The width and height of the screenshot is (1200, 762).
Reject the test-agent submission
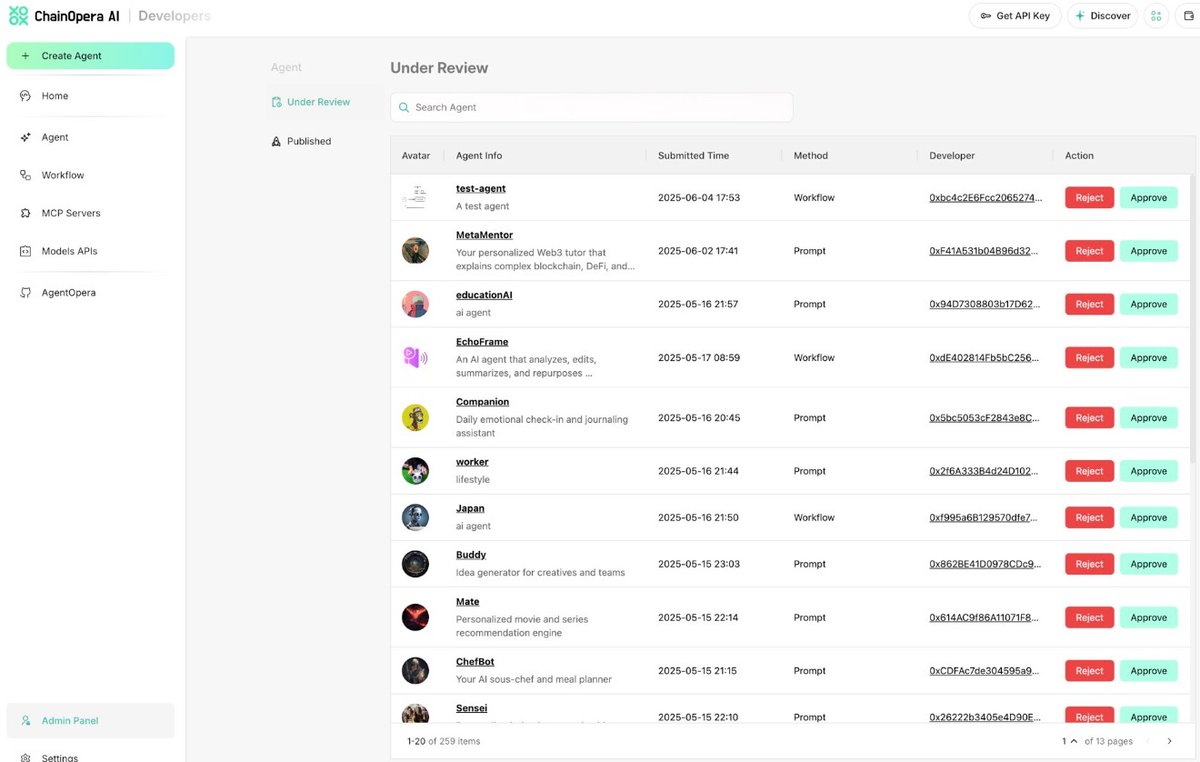coord(1089,198)
